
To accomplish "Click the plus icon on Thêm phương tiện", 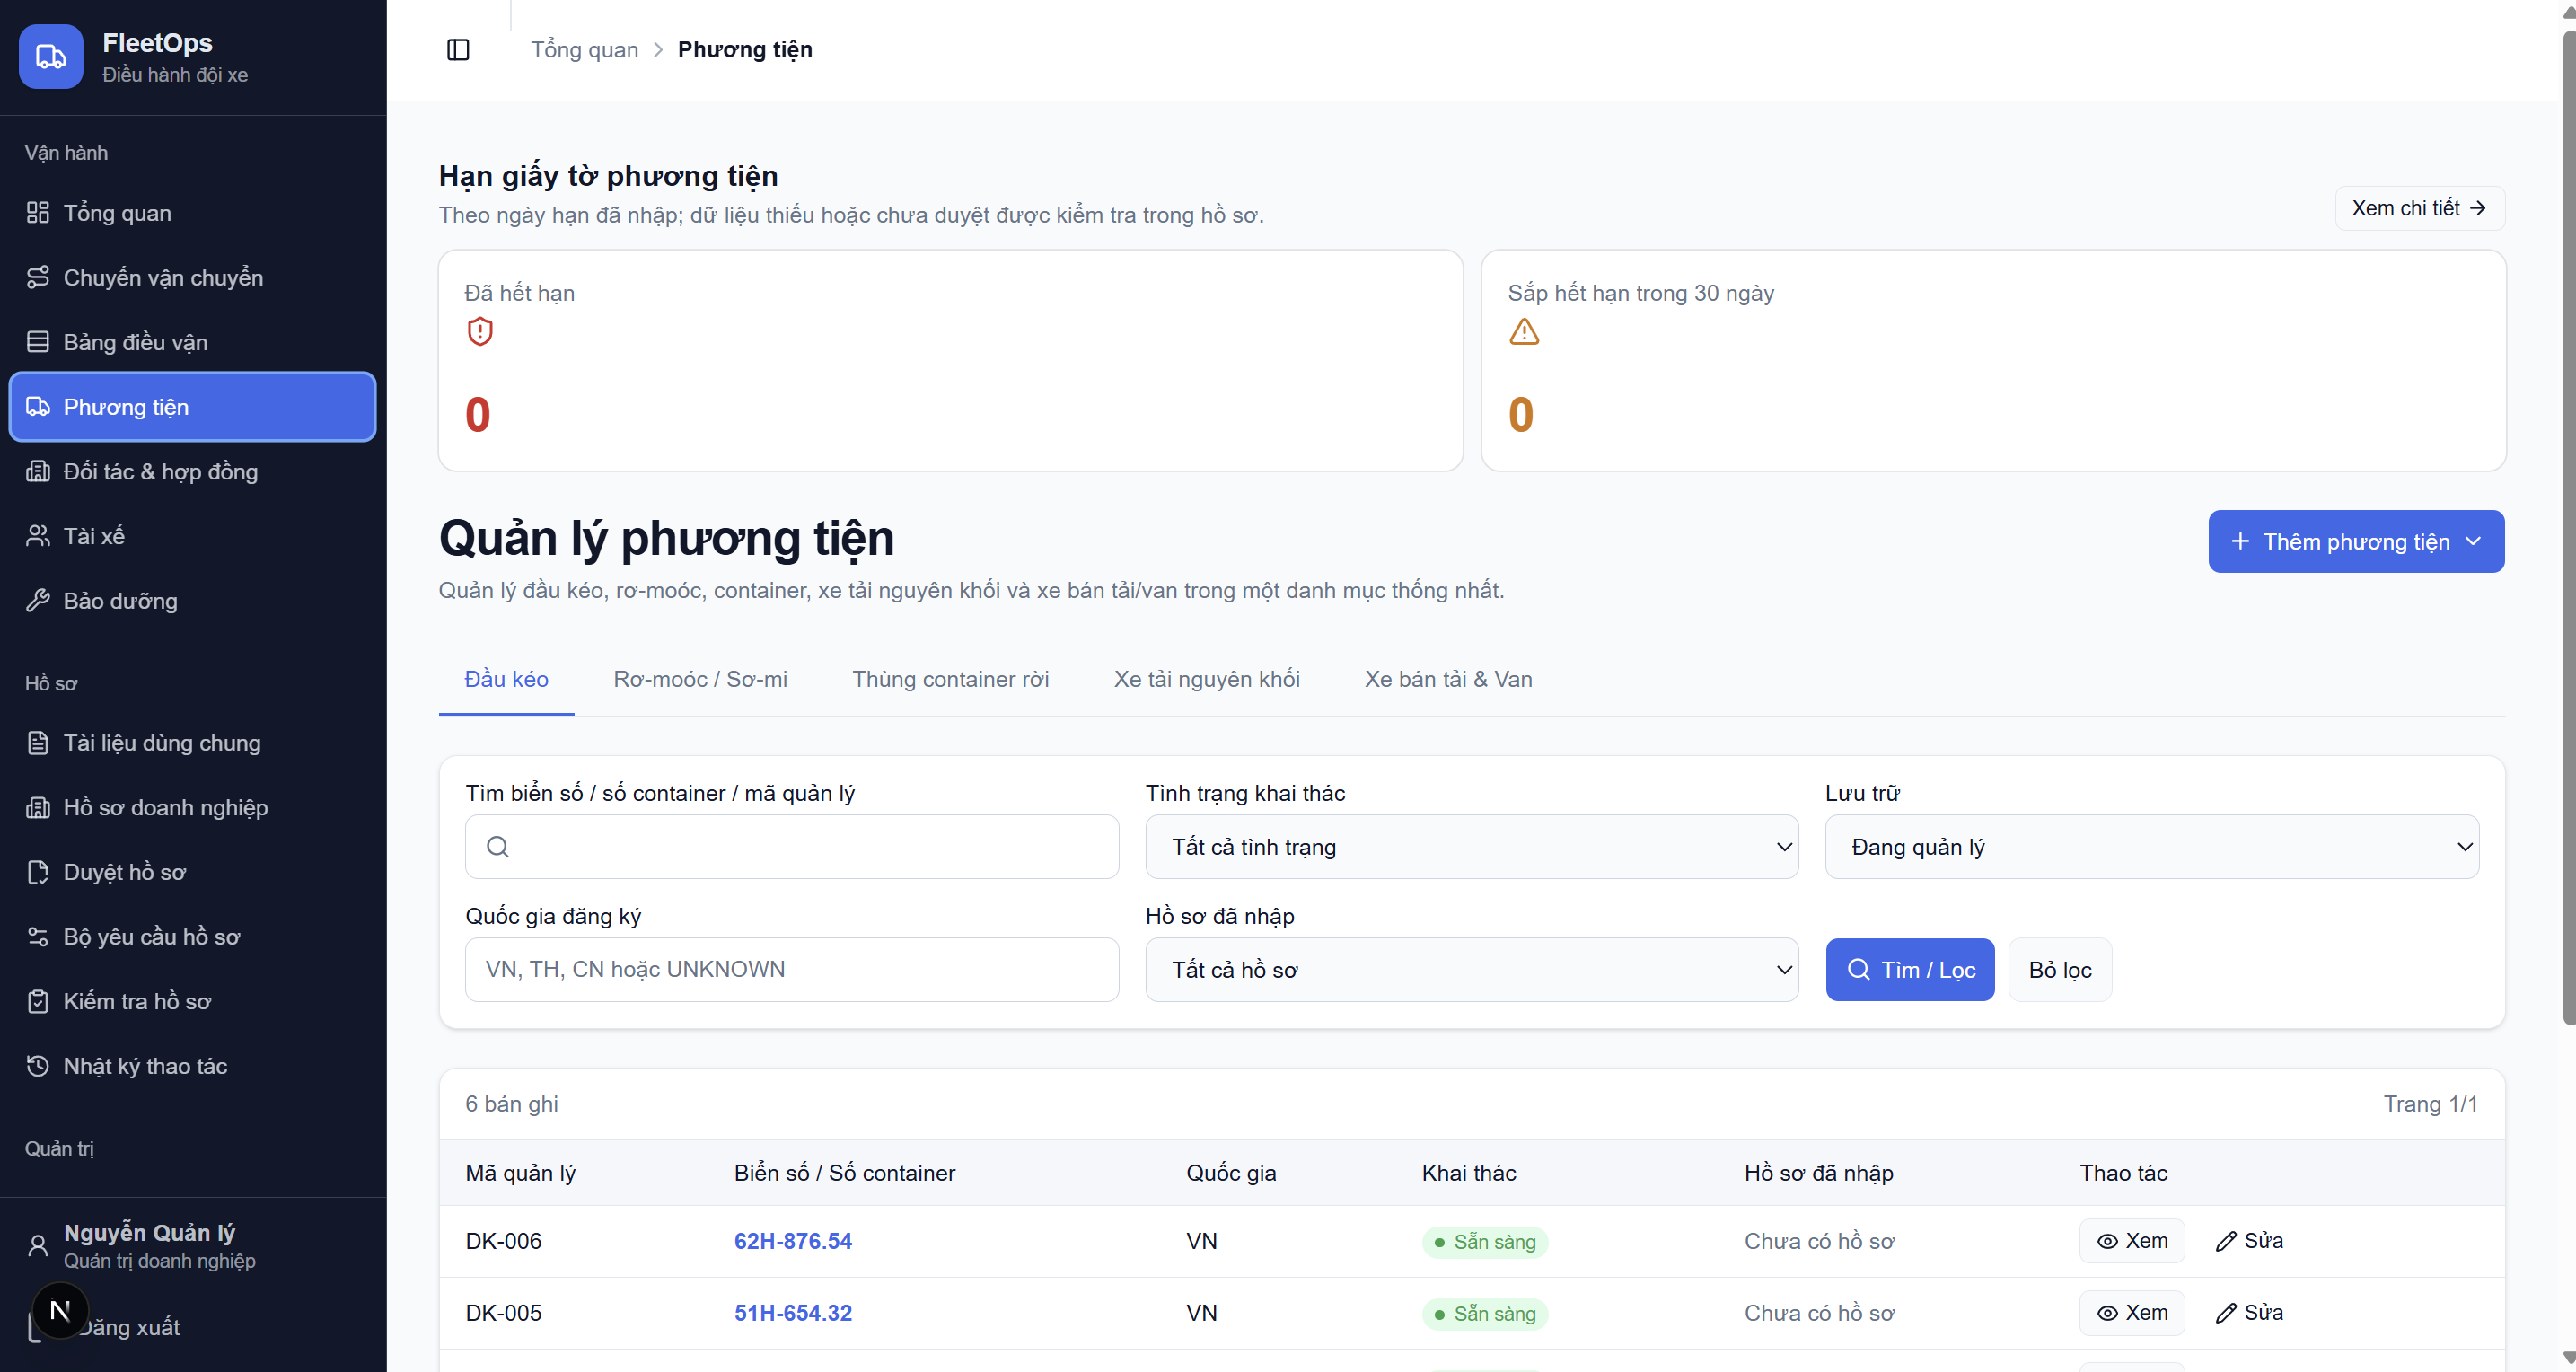I will click(x=2241, y=541).
